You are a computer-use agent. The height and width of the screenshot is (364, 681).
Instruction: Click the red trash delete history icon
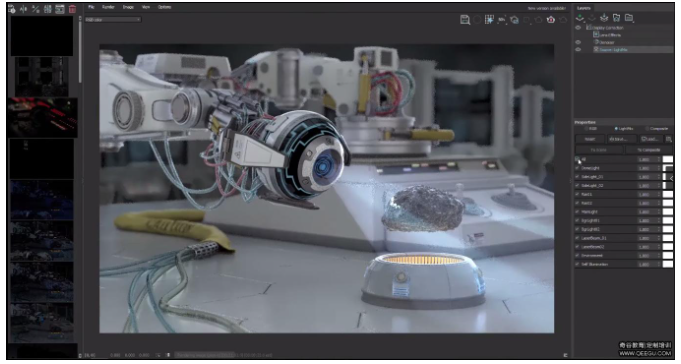(x=73, y=9)
